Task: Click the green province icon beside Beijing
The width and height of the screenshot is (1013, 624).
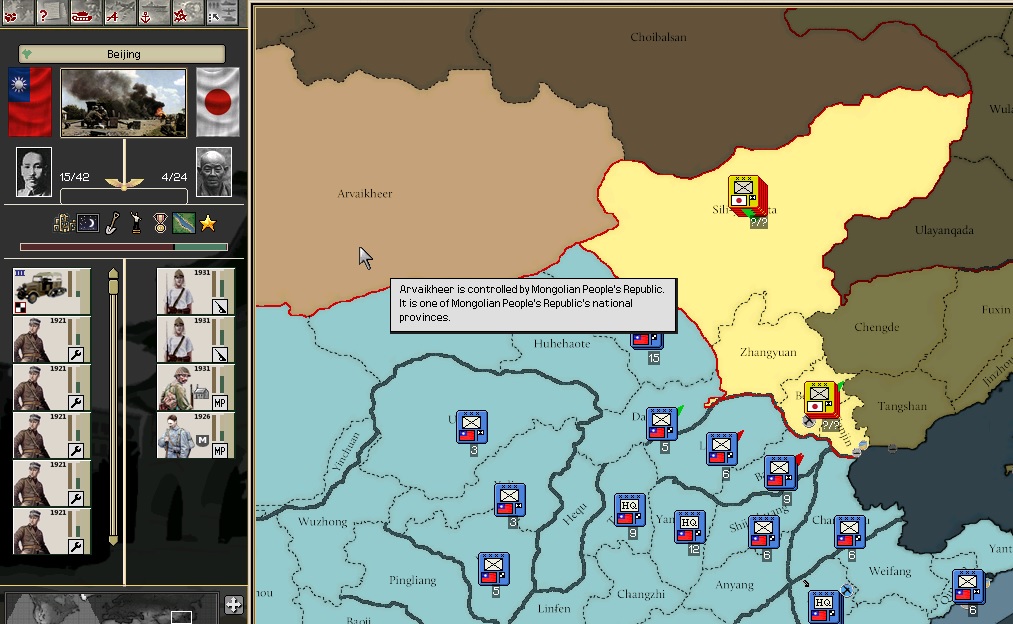Action: click(x=27, y=54)
